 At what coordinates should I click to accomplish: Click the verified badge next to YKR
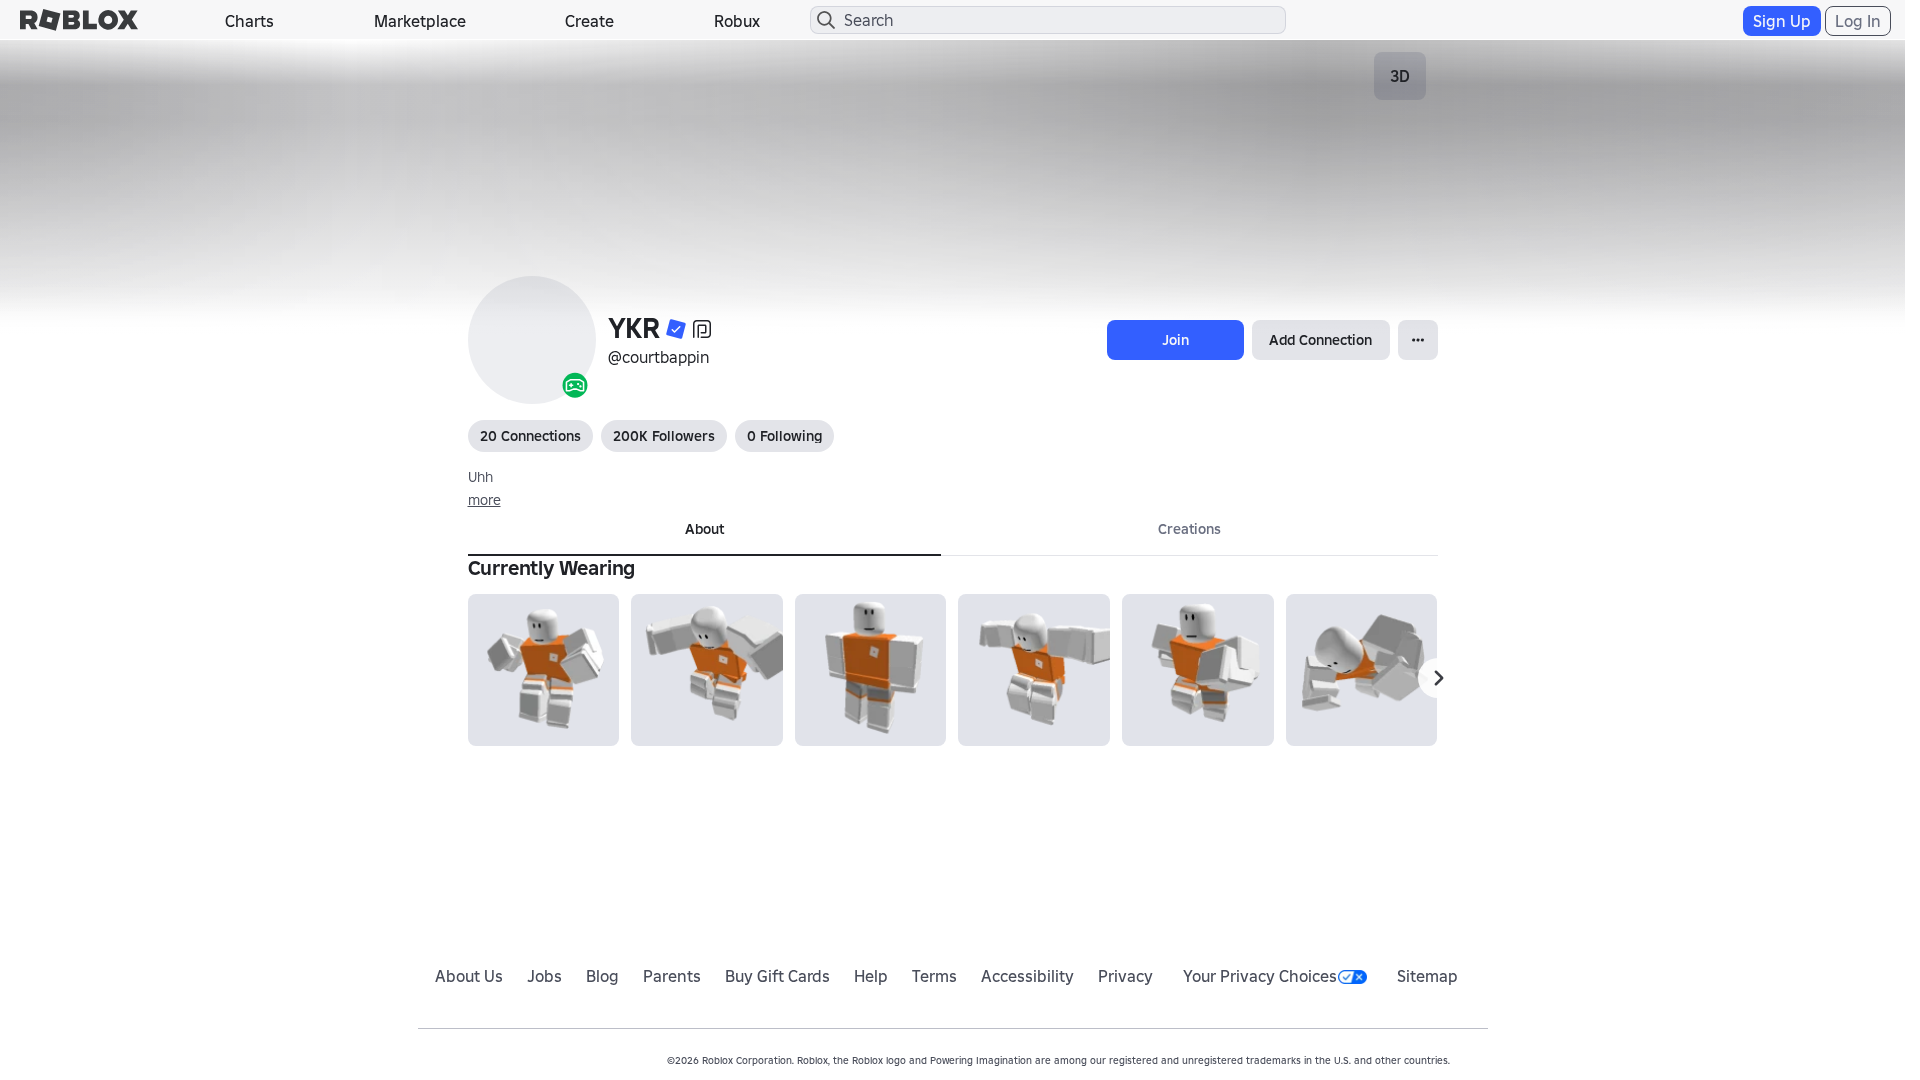(676, 329)
